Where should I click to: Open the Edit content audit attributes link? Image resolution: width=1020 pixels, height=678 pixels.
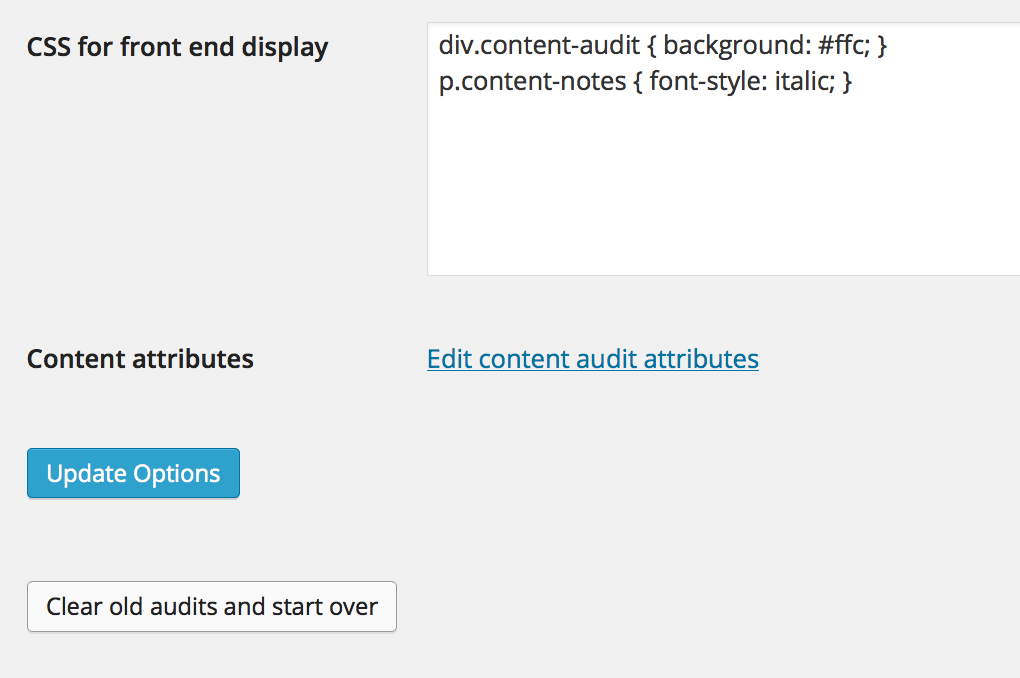click(x=593, y=359)
